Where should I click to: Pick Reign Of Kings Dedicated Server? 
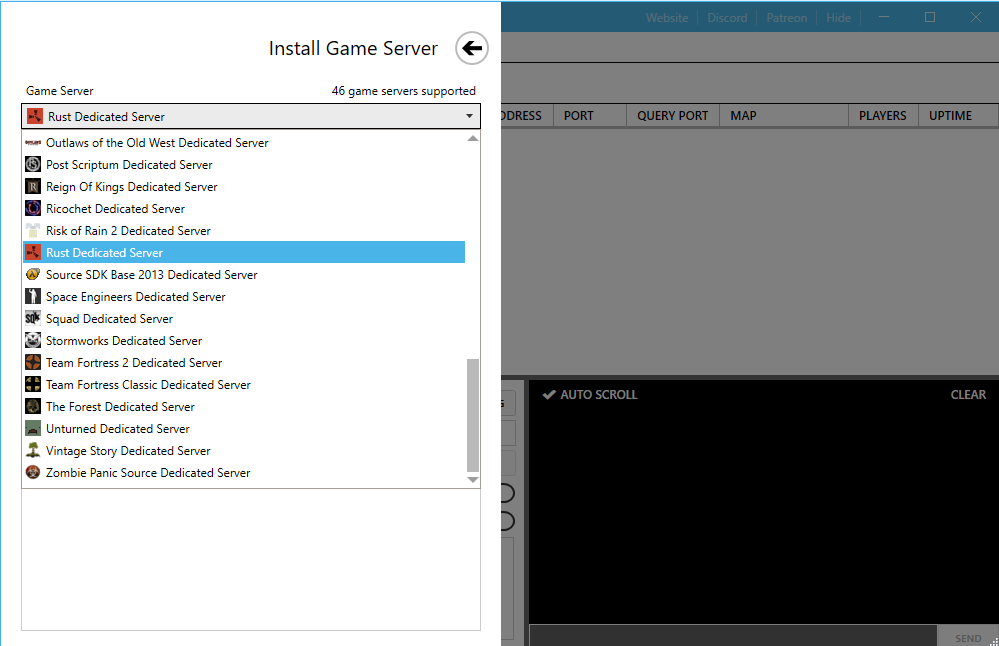pos(244,187)
